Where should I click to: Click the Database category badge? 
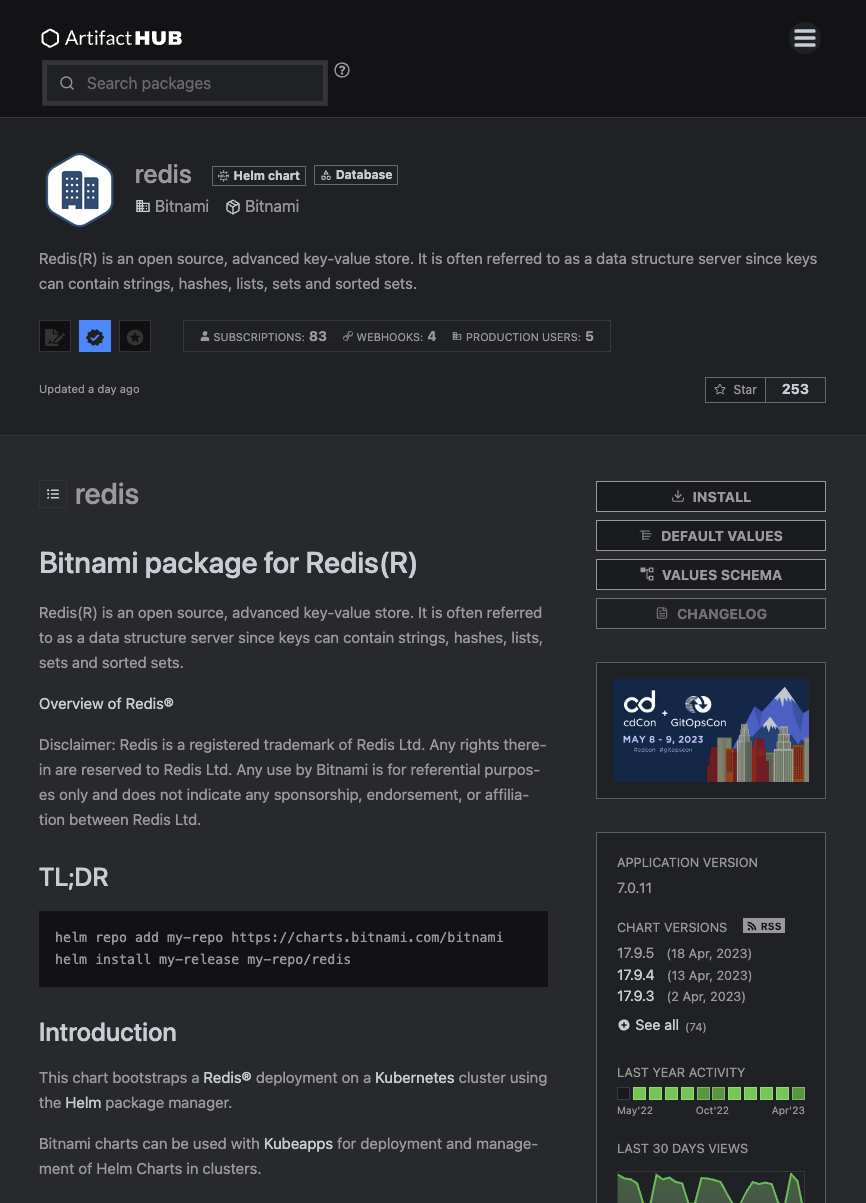pos(356,175)
